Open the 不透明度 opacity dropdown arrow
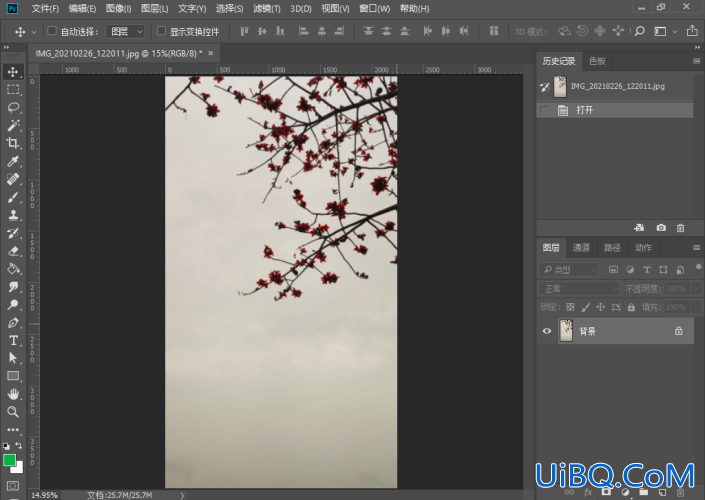The width and height of the screenshot is (705, 500). click(696, 288)
